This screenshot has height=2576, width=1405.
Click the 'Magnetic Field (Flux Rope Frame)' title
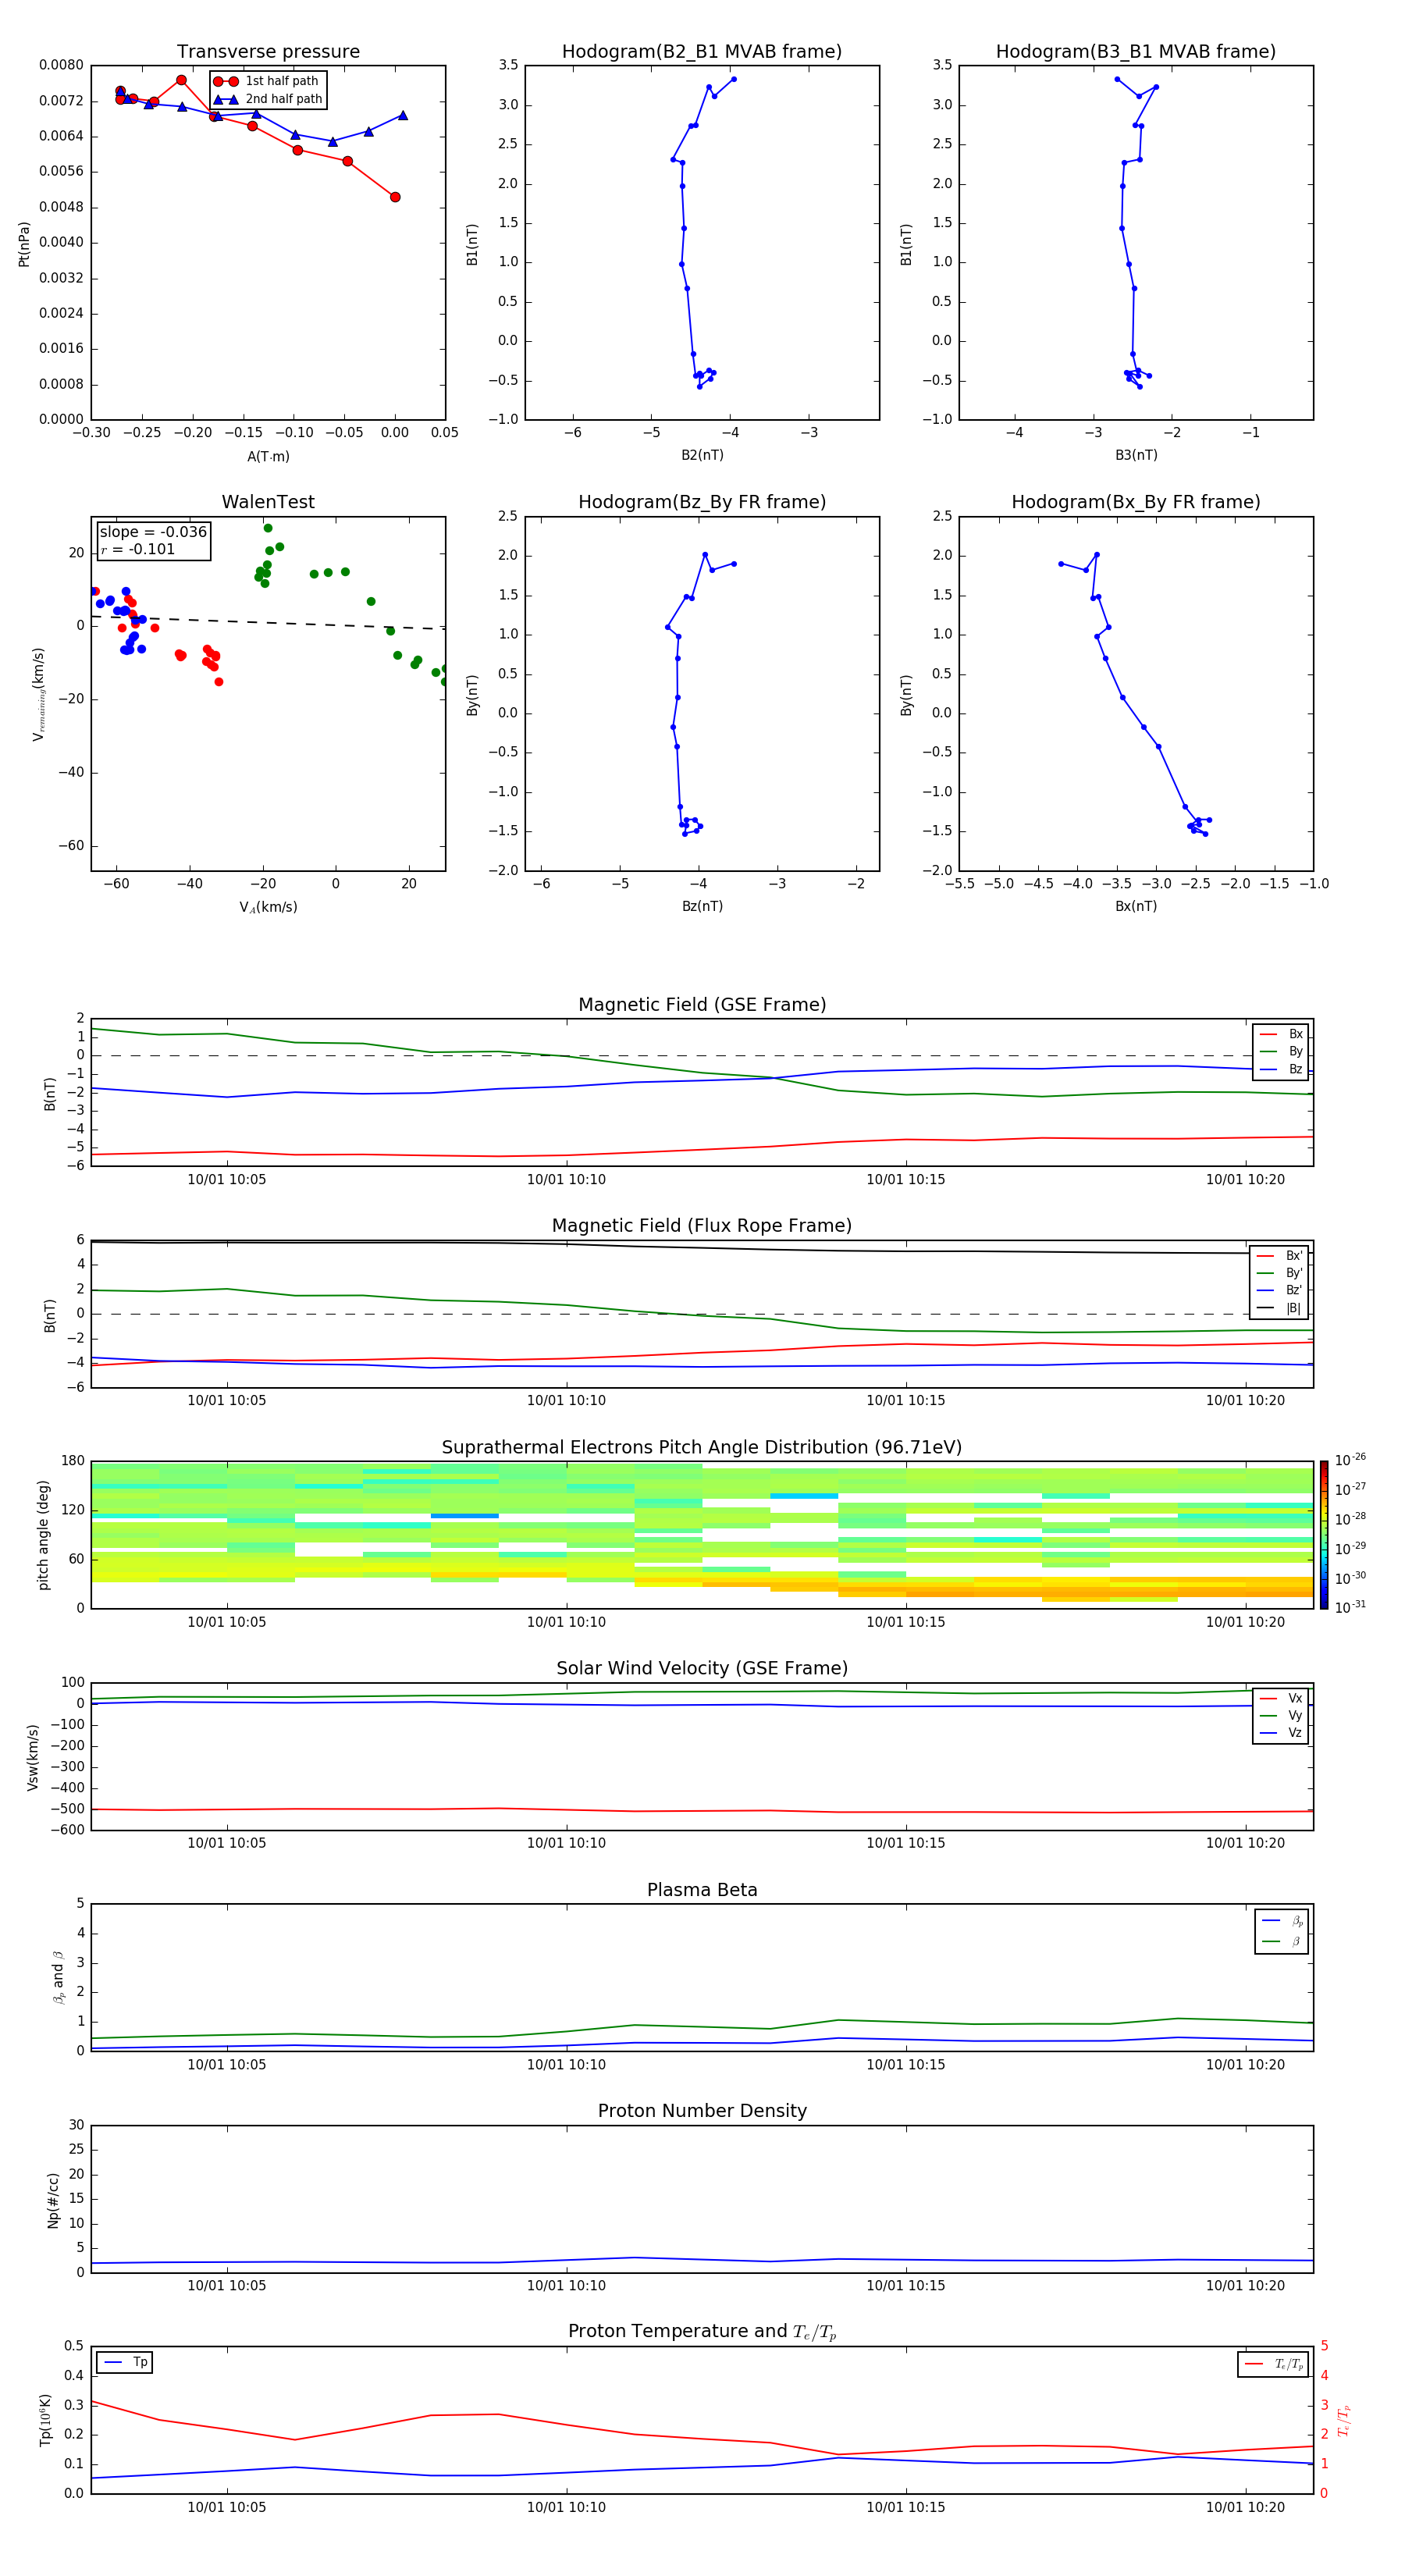(x=702, y=1226)
